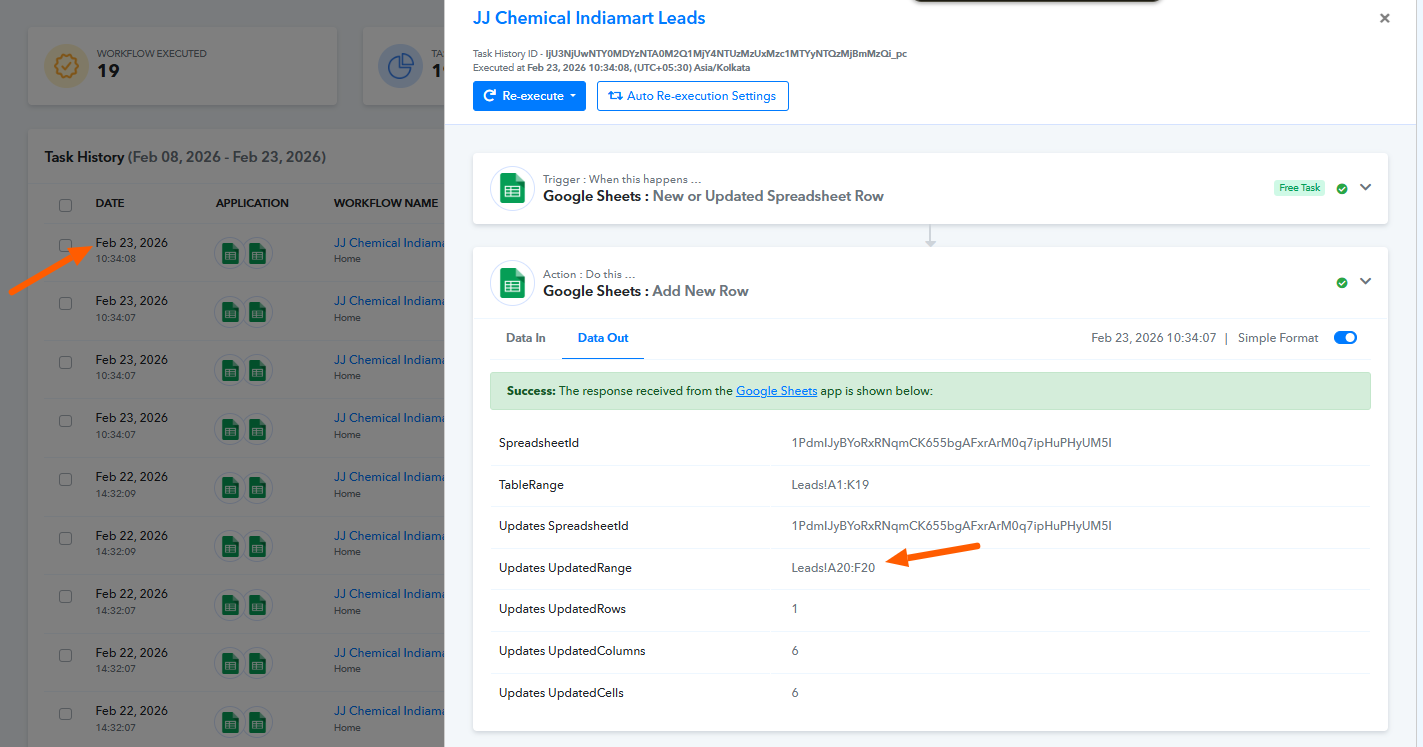Close the JJ Chemical Indiamart Leads panel
Viewport: 1423px width, 747px height.
[x=1385, y=18]
